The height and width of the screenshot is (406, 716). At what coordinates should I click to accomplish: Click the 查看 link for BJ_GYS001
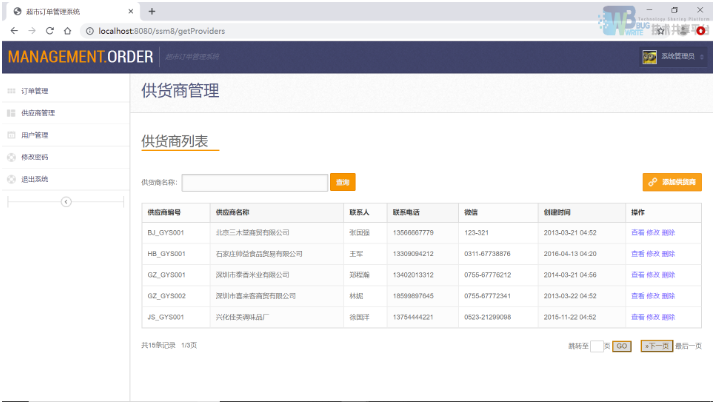click(x=637, y=232)
